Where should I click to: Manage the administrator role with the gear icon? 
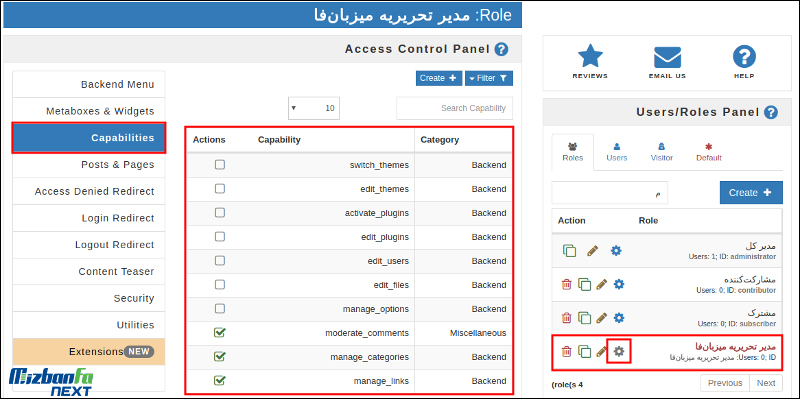click(x=616, y=251)
